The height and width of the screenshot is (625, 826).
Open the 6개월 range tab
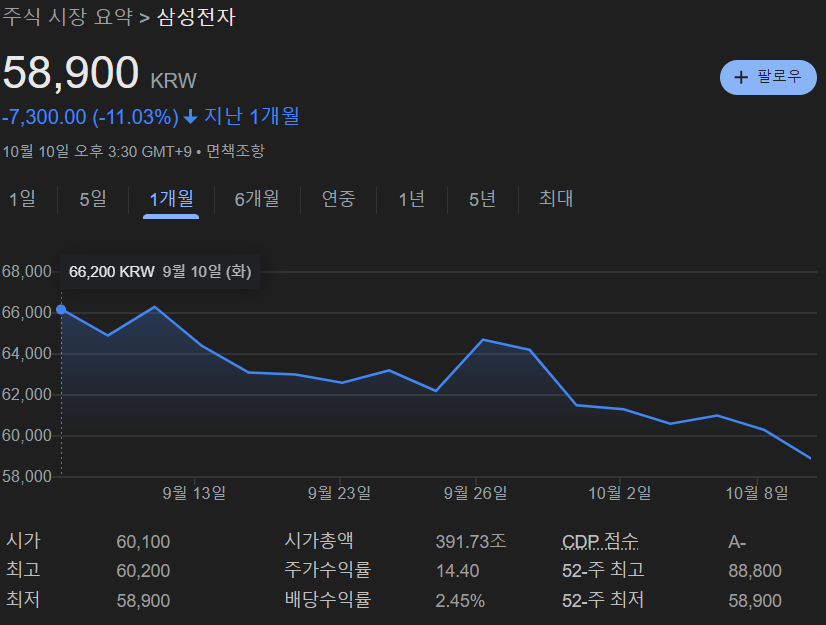[257, 199]
